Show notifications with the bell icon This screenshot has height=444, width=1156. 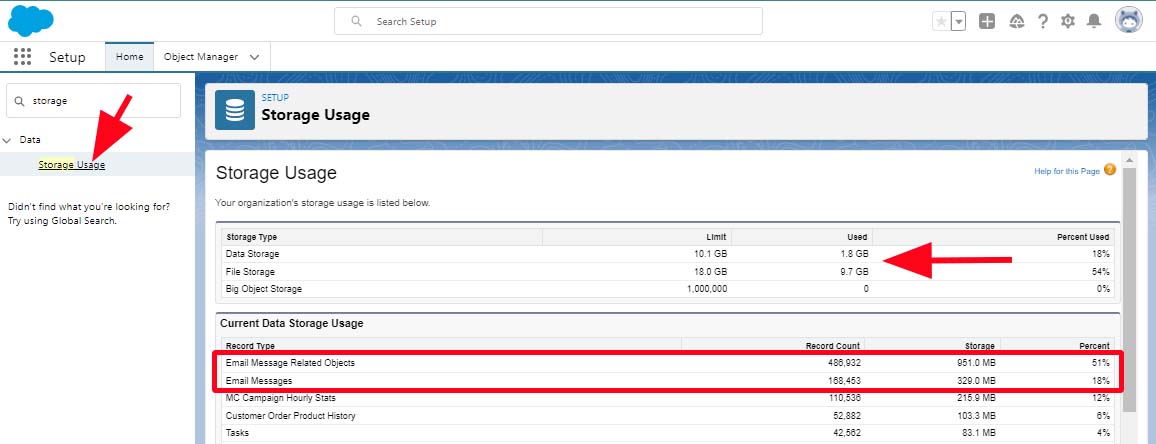[1094, 21]
